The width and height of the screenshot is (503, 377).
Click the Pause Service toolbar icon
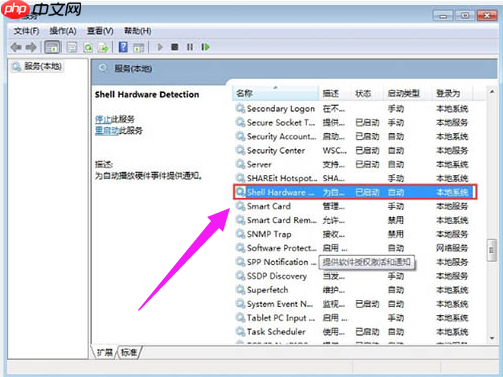[190, 47]
